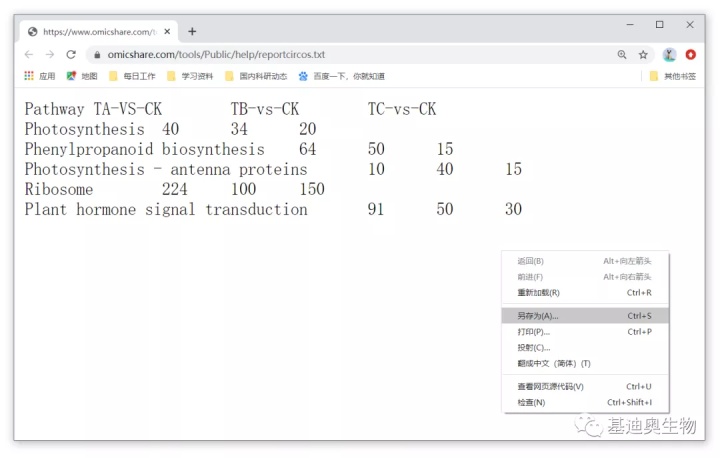Click the lock icon in address bar
This screenshot has width=720, height=458.
[x=97, y=55]
